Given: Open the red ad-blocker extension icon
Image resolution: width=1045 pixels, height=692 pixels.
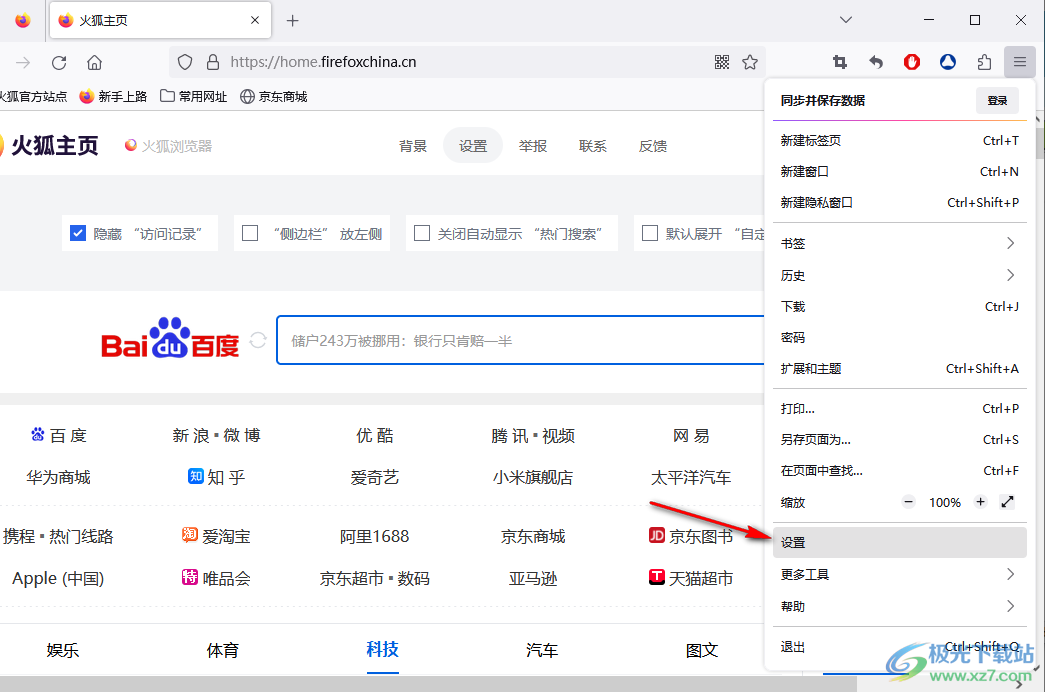Looking at the screenshot, I should [912, 63].
